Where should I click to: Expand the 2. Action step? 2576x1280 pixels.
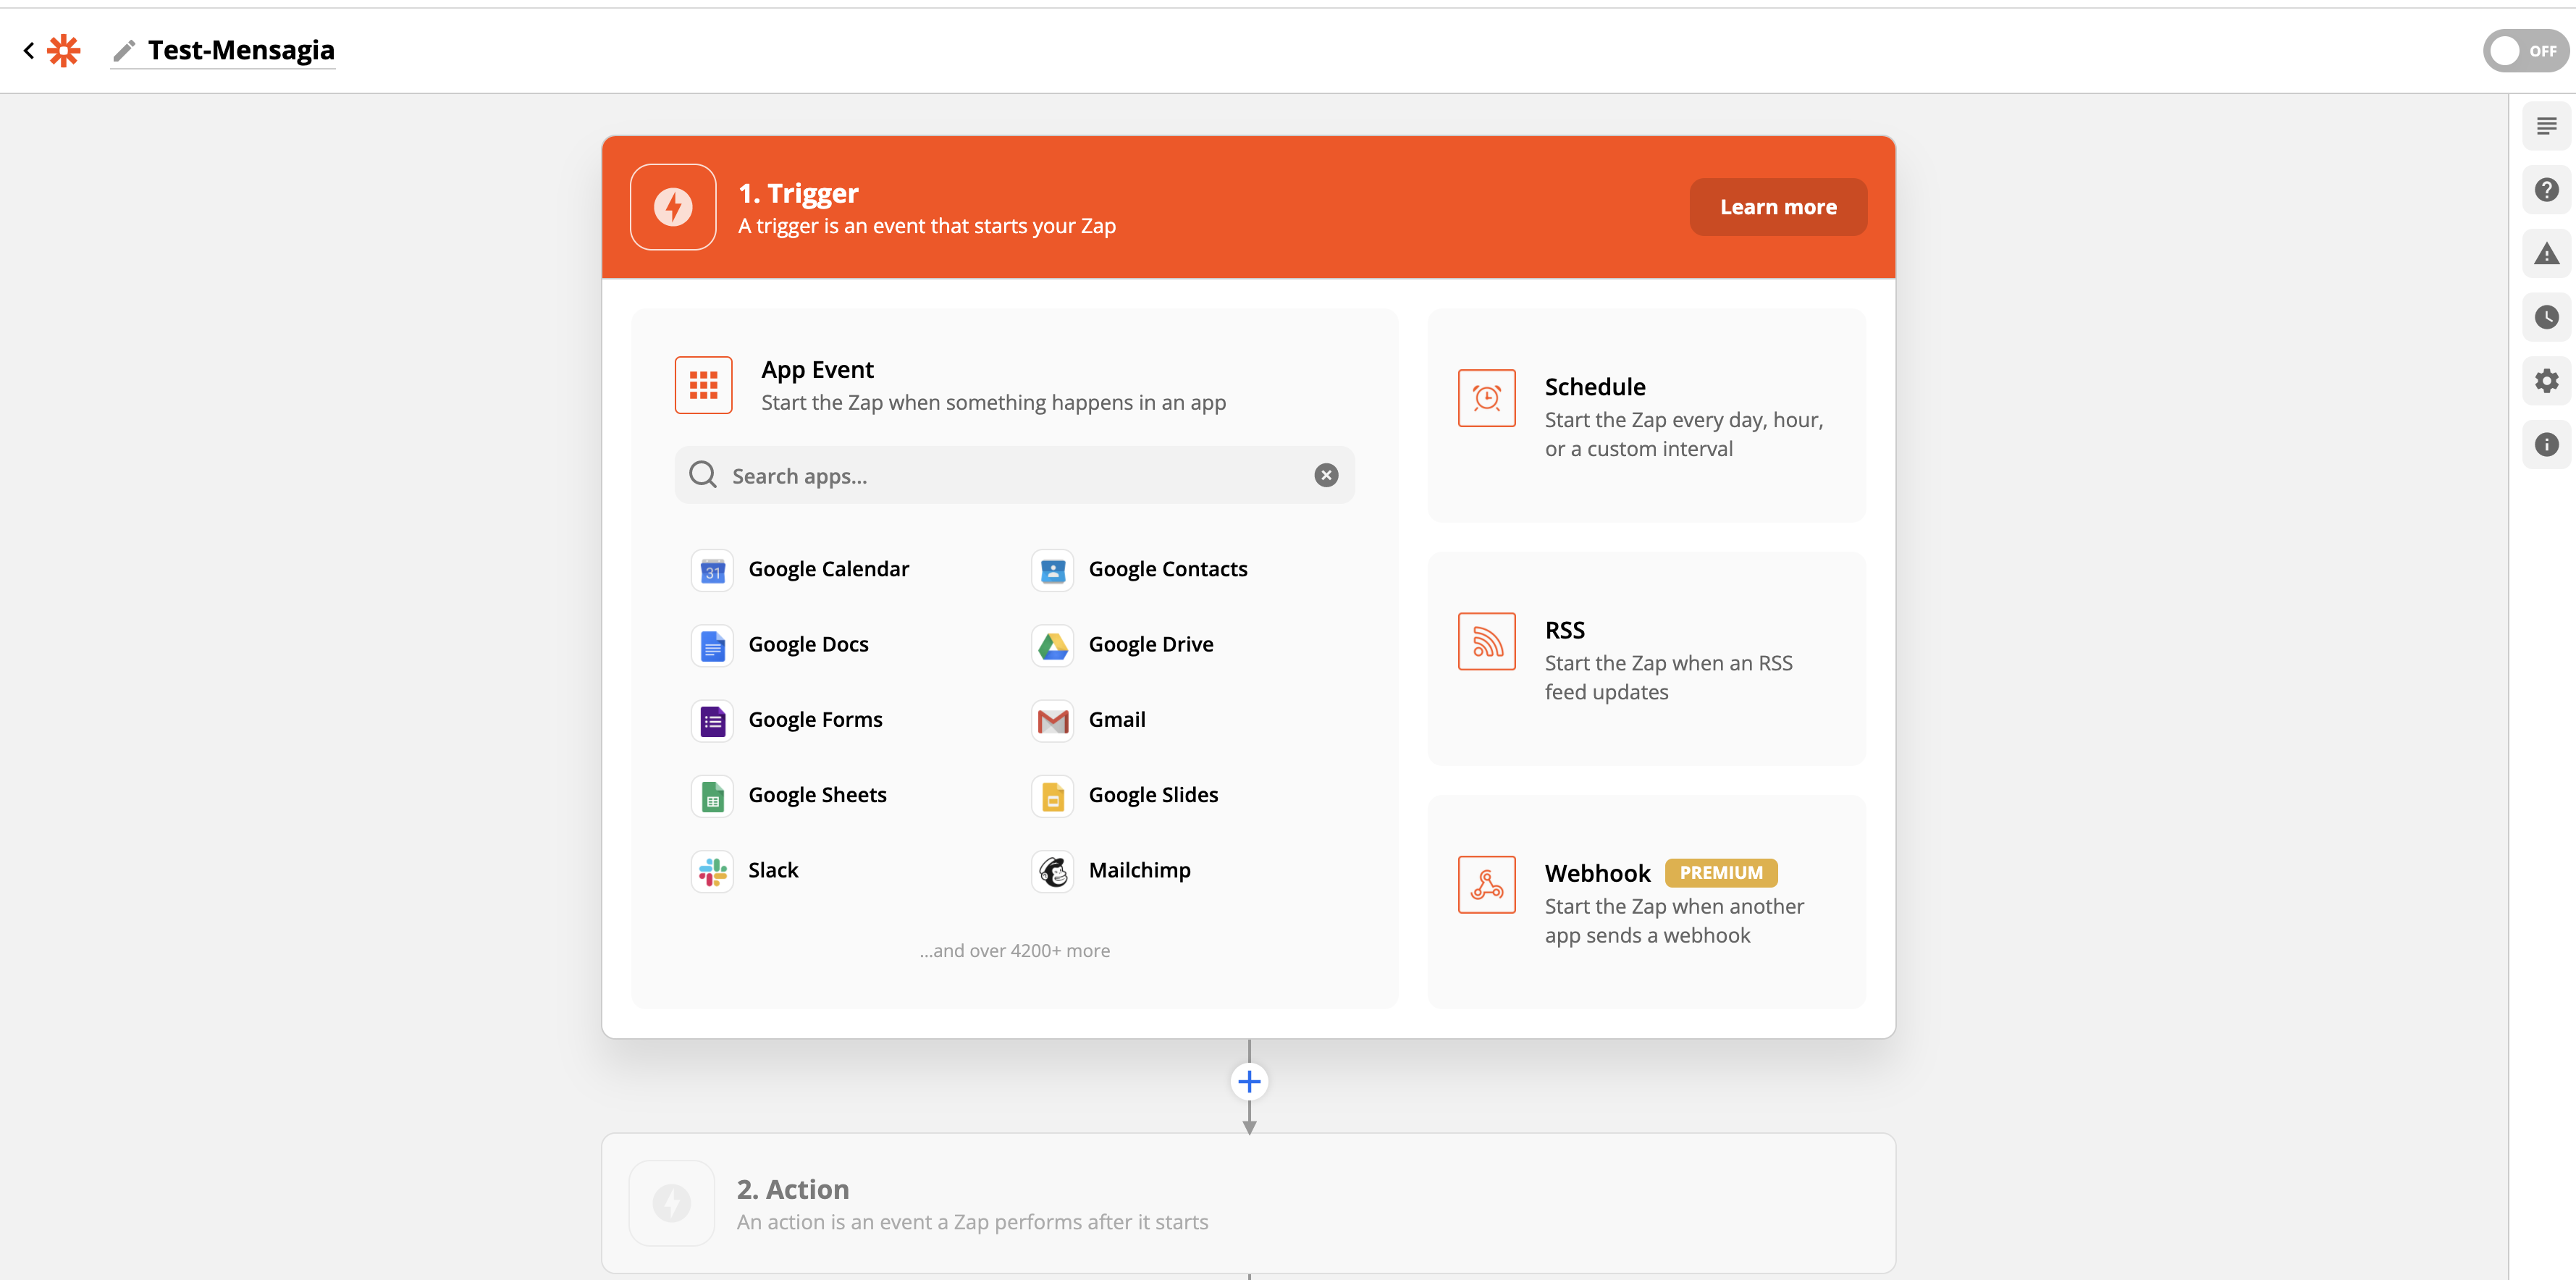coord(1247,1203)
